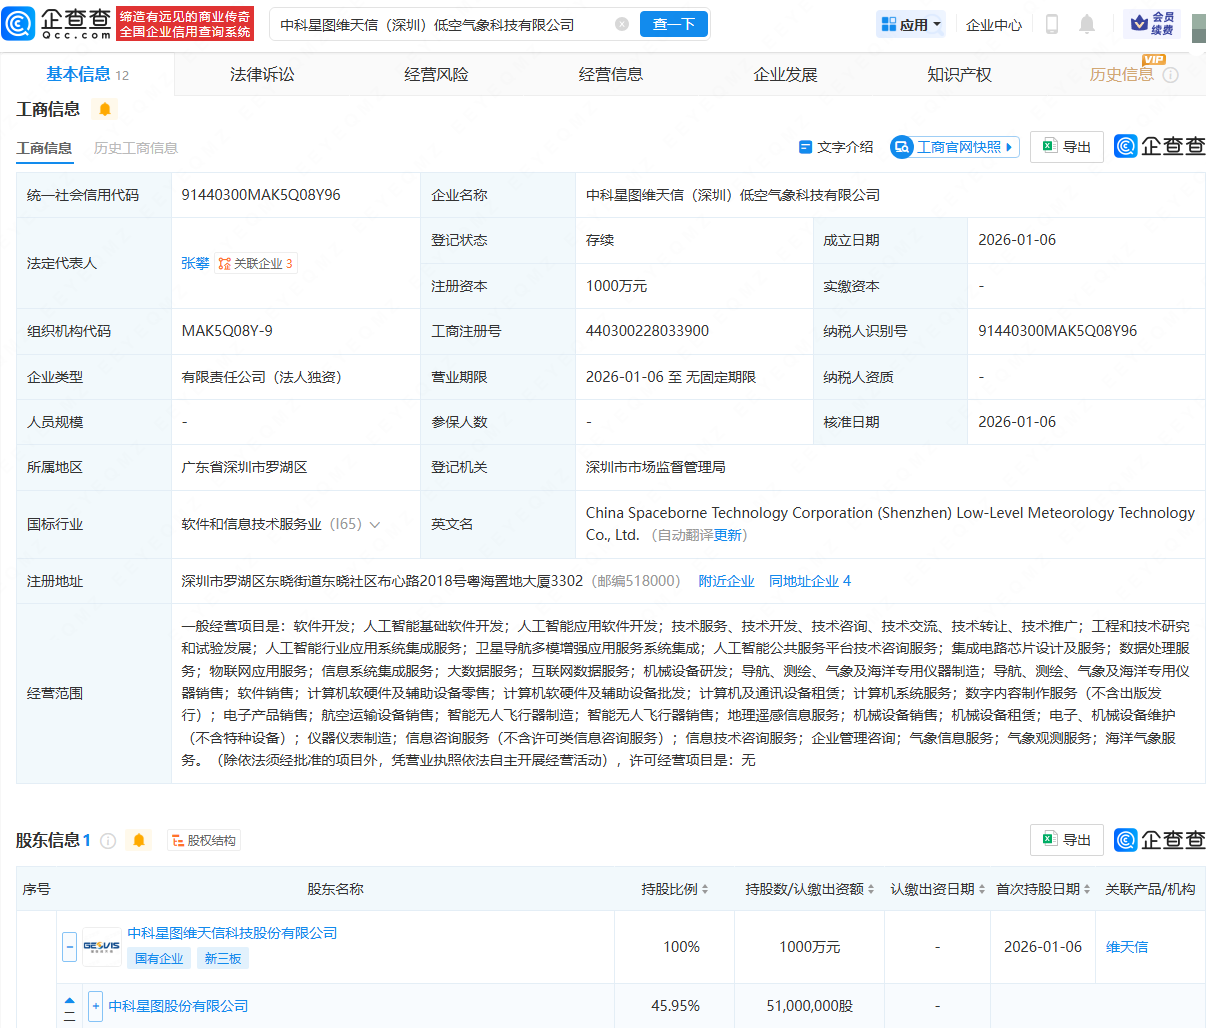Screen dimensions: 1206x1028
Task: Click the info icon next to 股东信息
Action: [x=108, y=841]
